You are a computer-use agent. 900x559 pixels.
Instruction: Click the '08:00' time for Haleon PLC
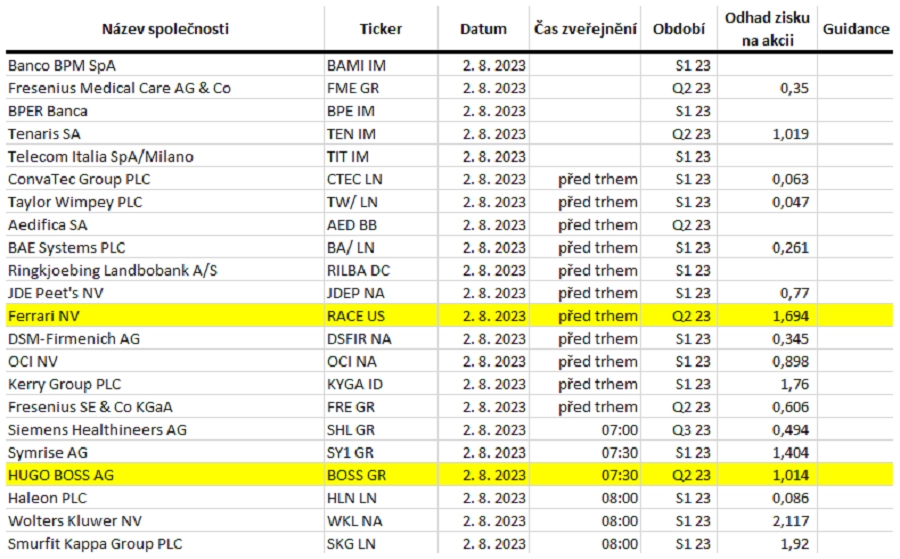coord(619,498)
